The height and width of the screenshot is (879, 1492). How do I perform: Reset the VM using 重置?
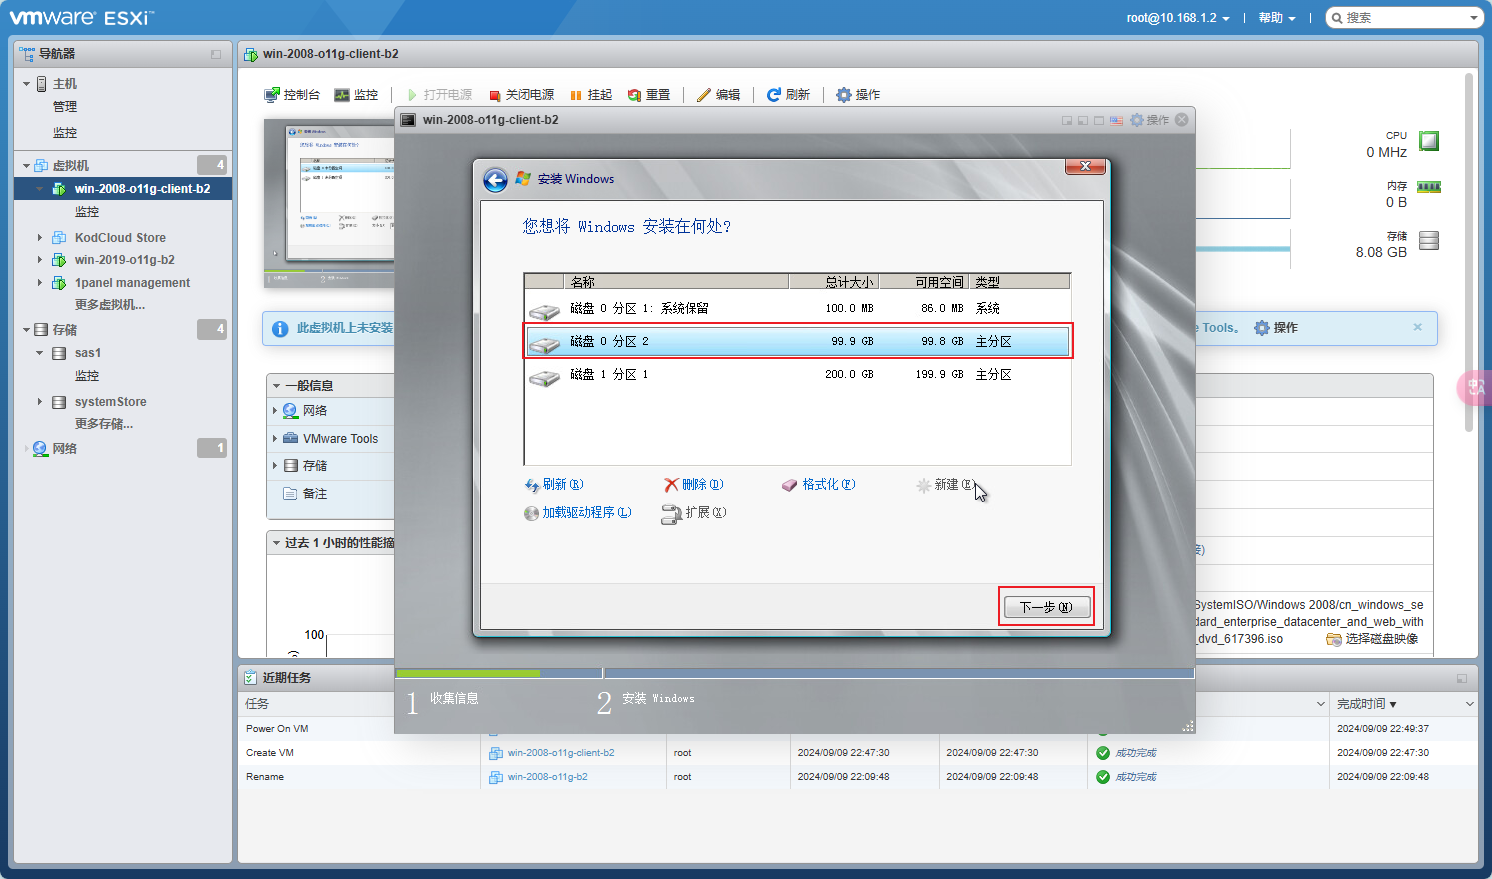(x=649, y=95)
